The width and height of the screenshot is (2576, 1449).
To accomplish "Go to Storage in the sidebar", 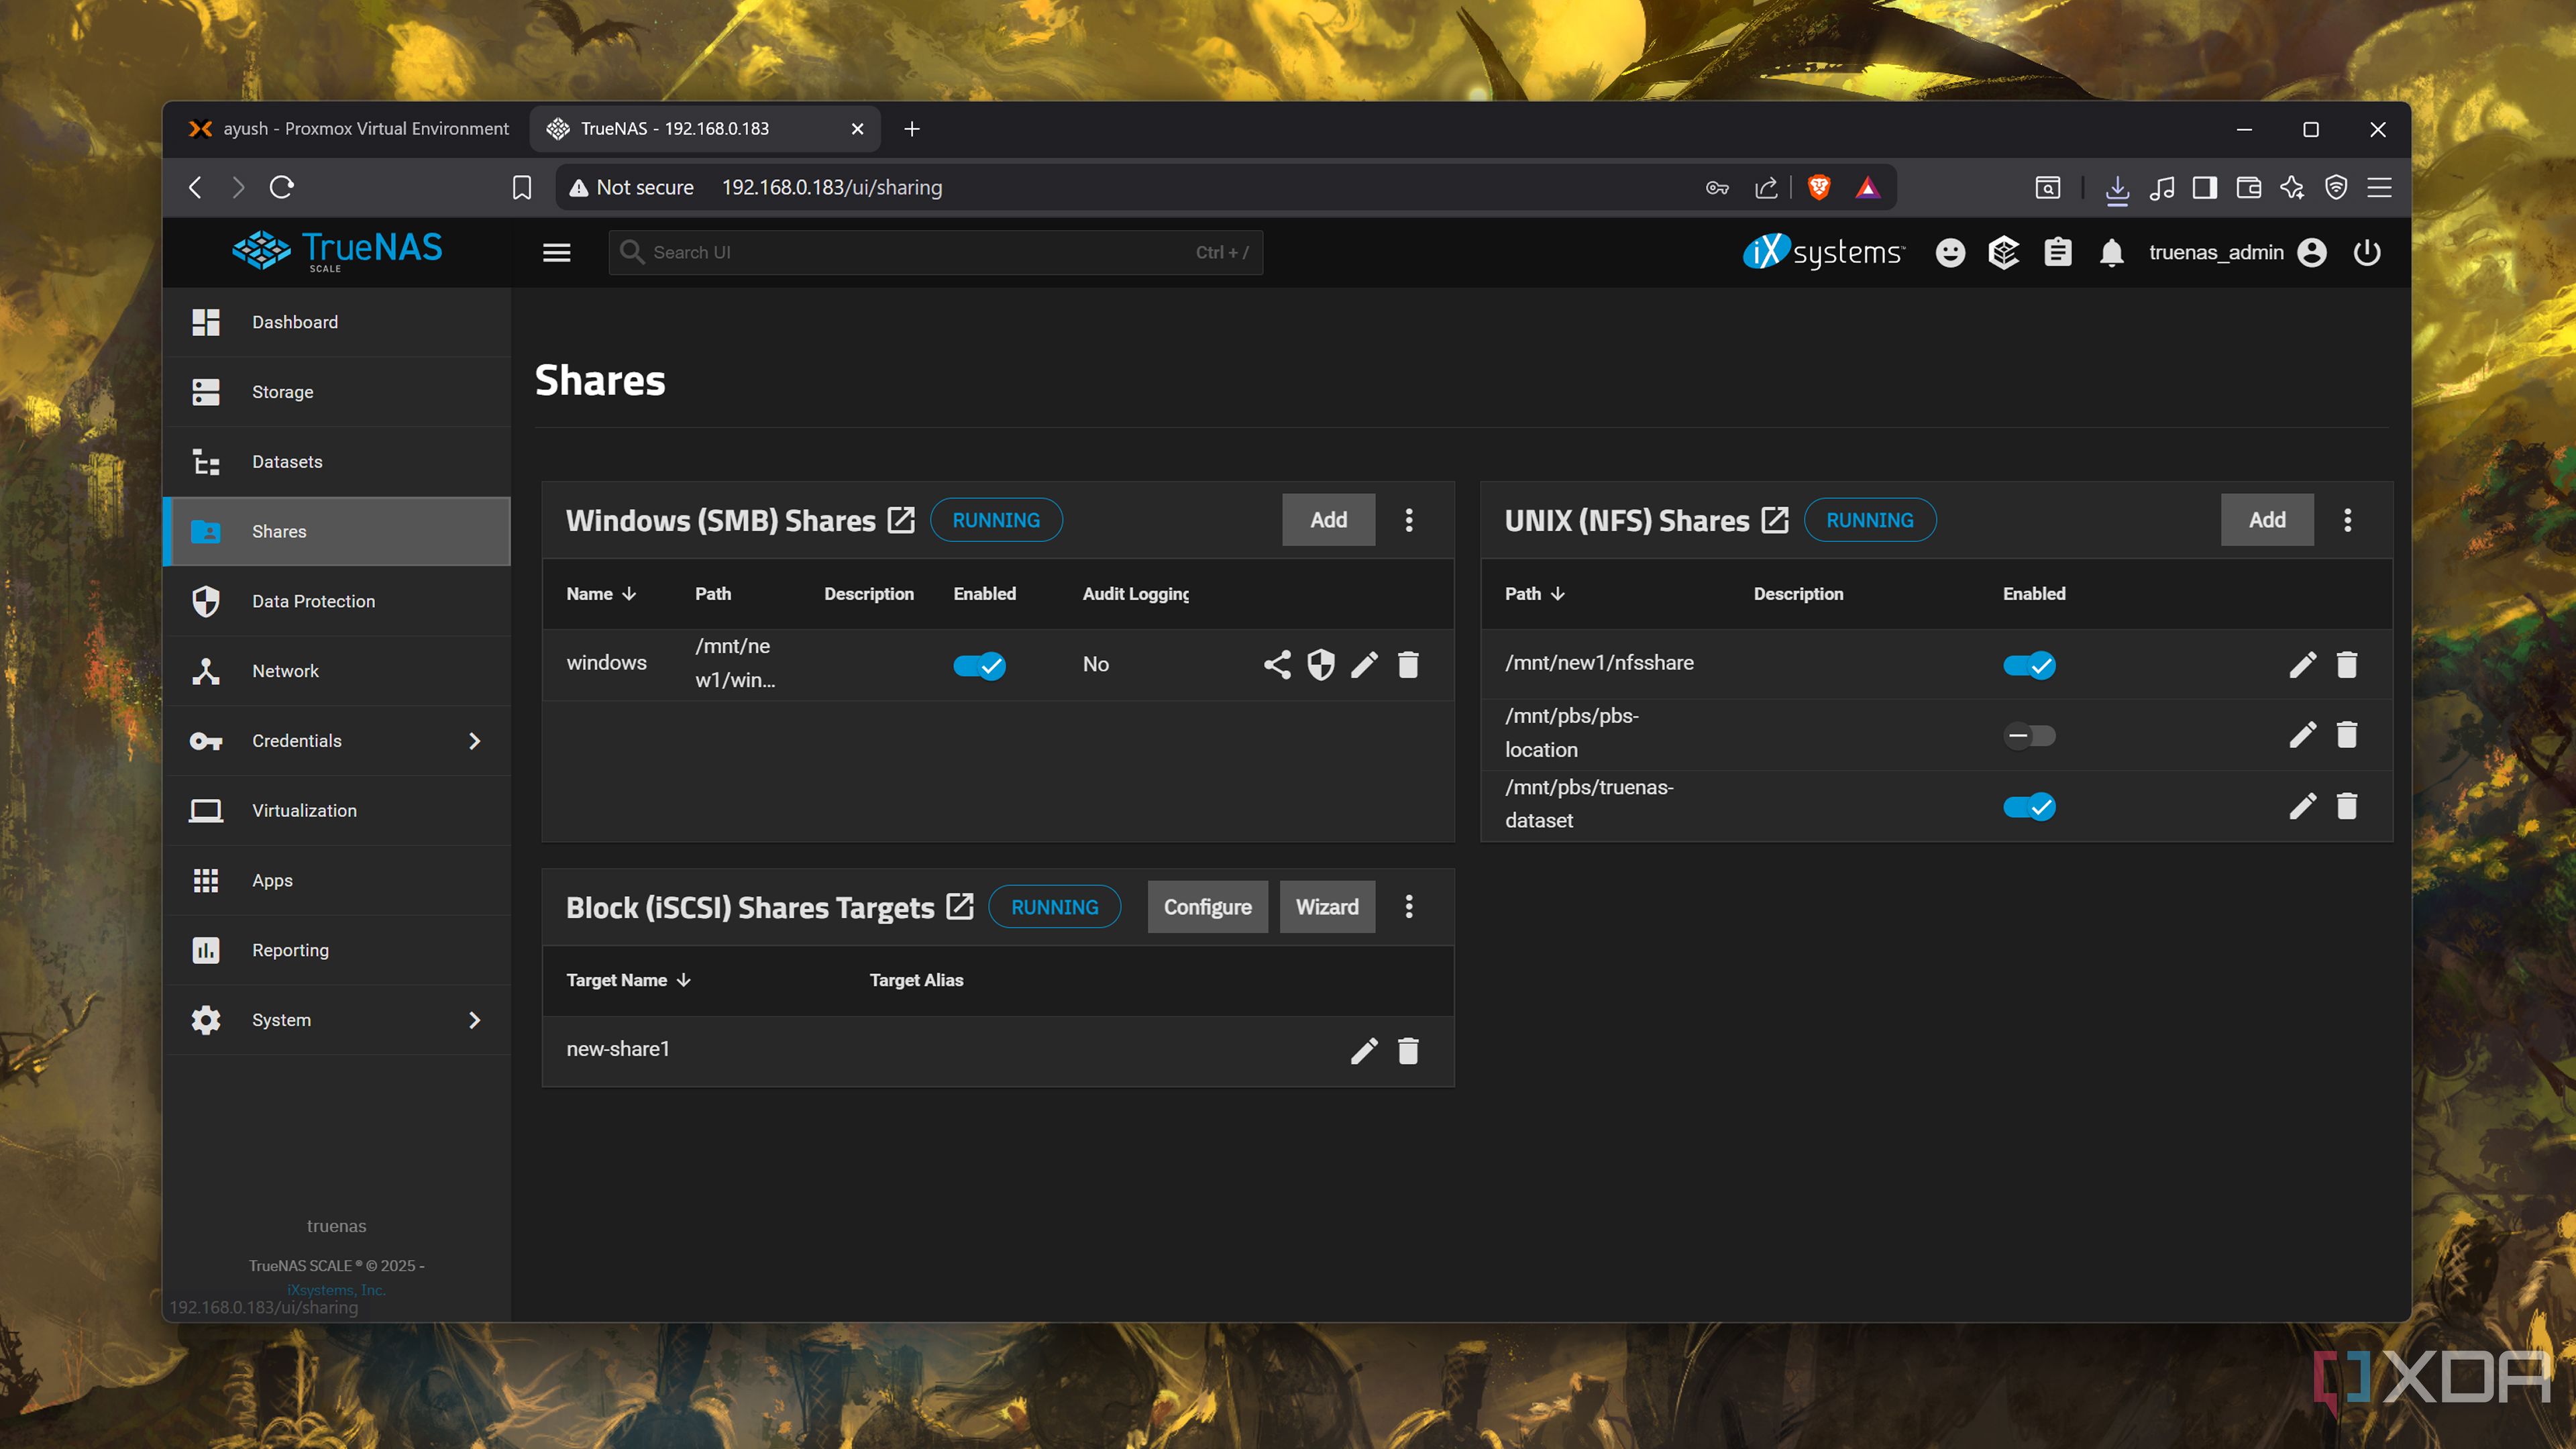I will click(x=337, y=392).
